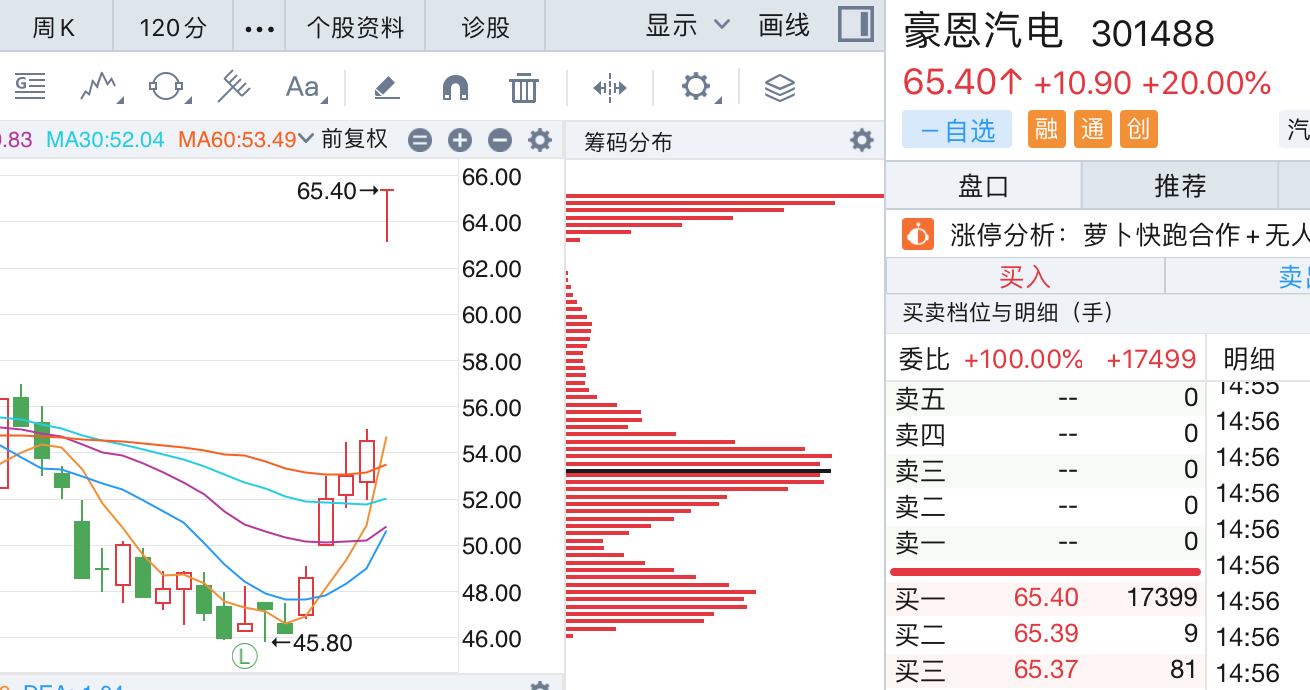Switch to the 推荐 tab
The image size is (1310, 690).
1180,186
